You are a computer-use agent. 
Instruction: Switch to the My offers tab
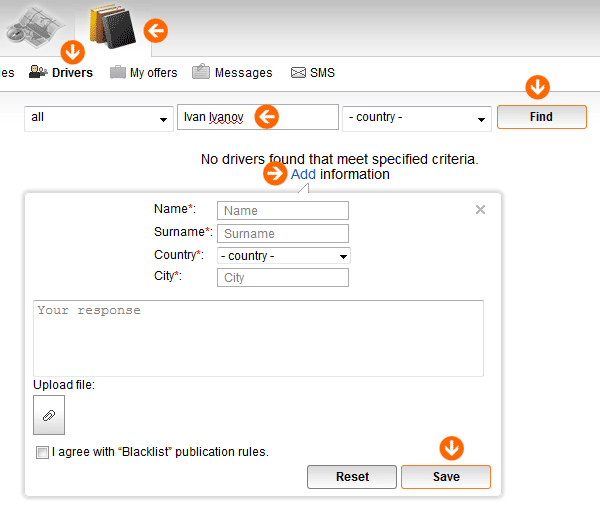(x=153, y=73)
